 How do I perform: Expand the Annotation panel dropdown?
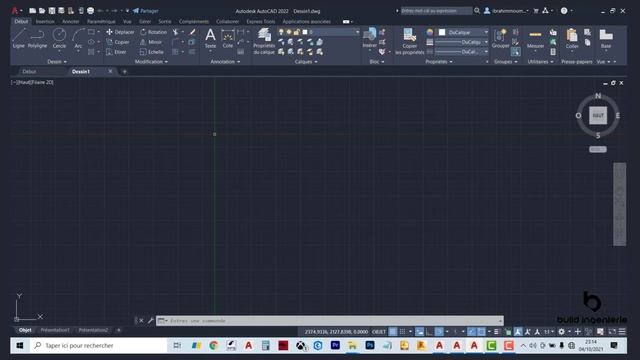[x=225, y=62]
